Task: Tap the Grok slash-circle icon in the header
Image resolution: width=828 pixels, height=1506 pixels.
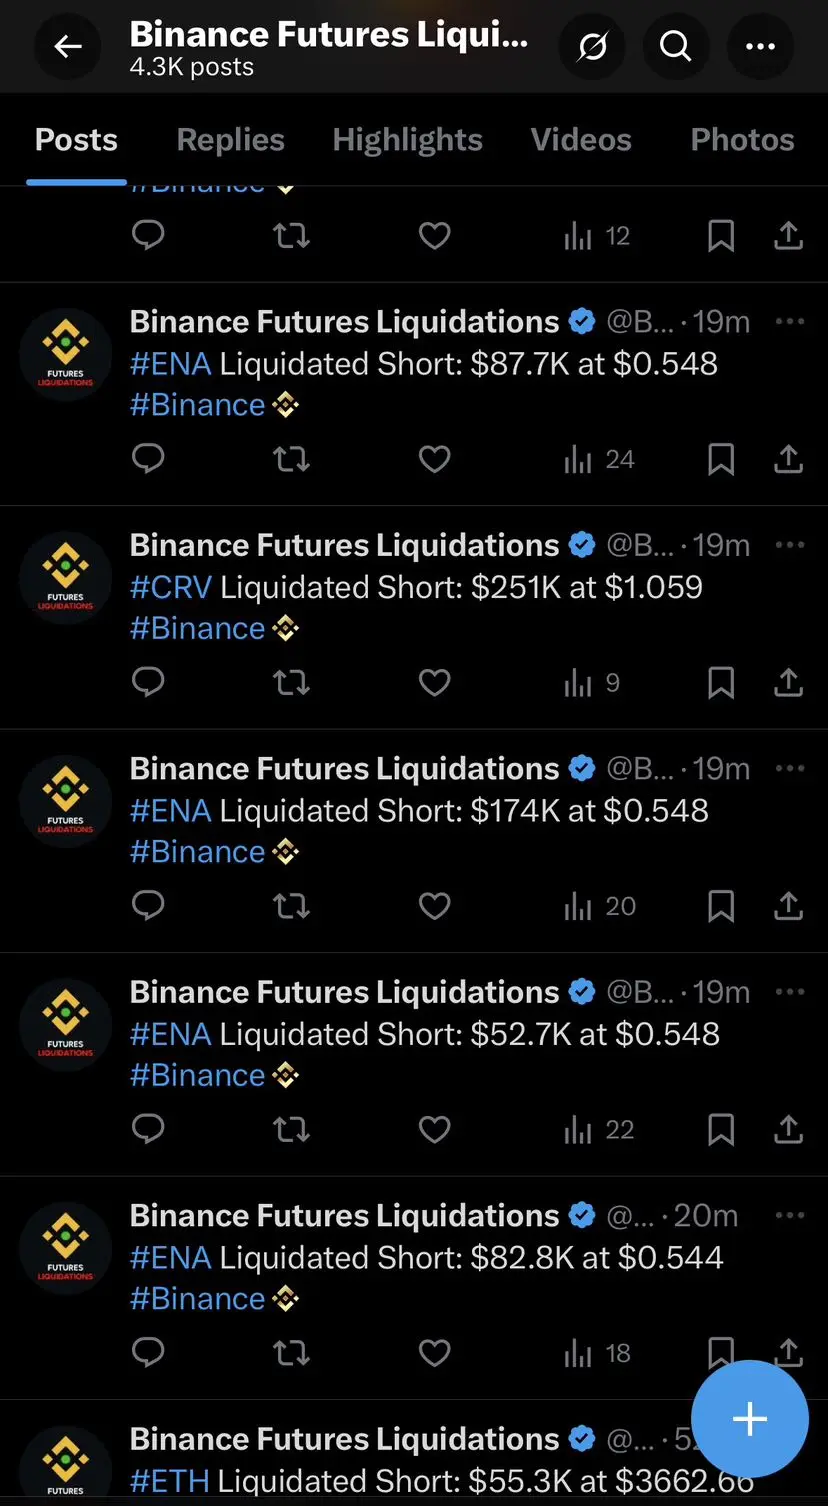Action: [x=592, y=46]
